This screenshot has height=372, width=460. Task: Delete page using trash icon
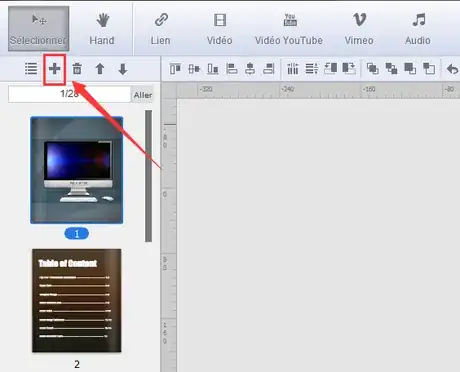[x=77, y=69]
